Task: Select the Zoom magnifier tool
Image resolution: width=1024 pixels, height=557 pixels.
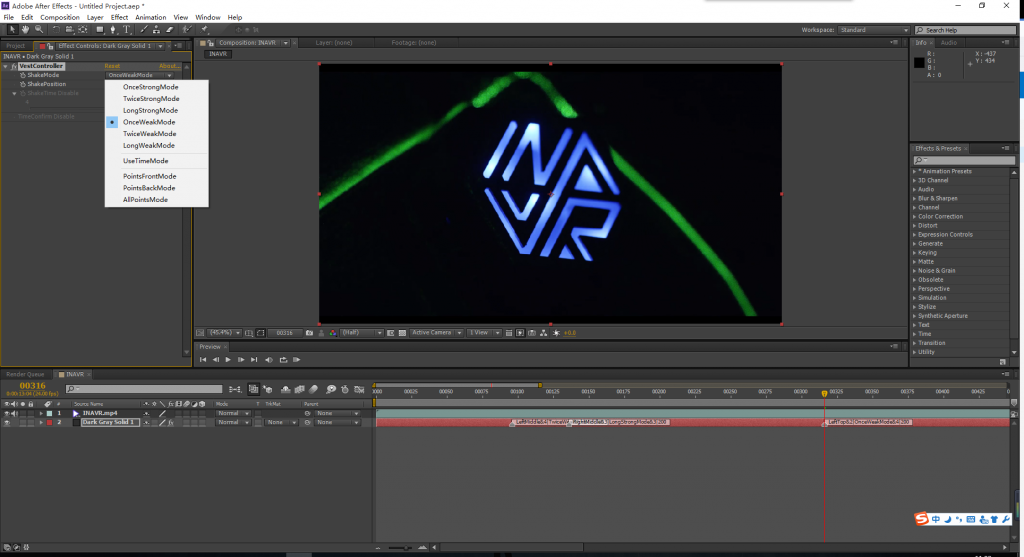Action: point(39,29)
